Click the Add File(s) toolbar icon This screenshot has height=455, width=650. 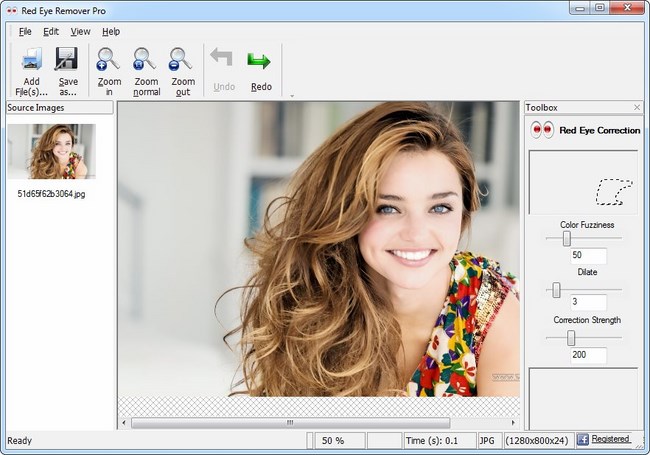click(31, 59)
